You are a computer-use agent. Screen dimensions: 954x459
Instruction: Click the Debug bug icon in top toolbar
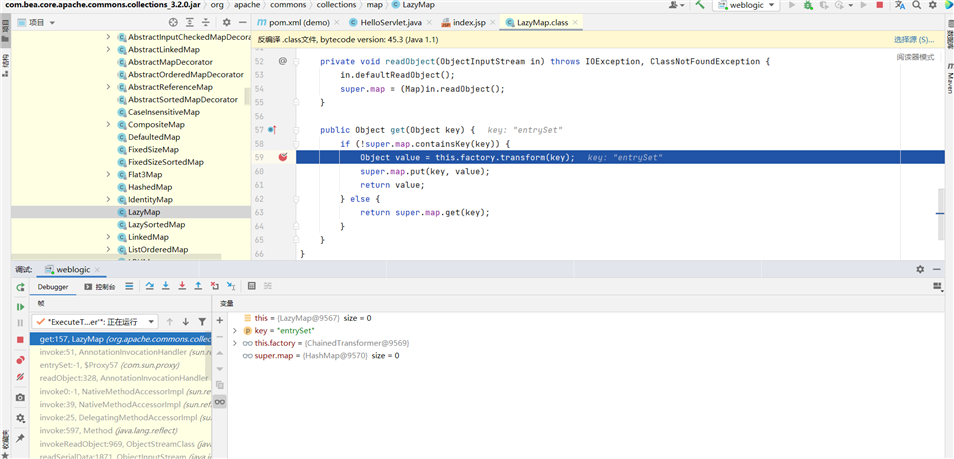807,6
